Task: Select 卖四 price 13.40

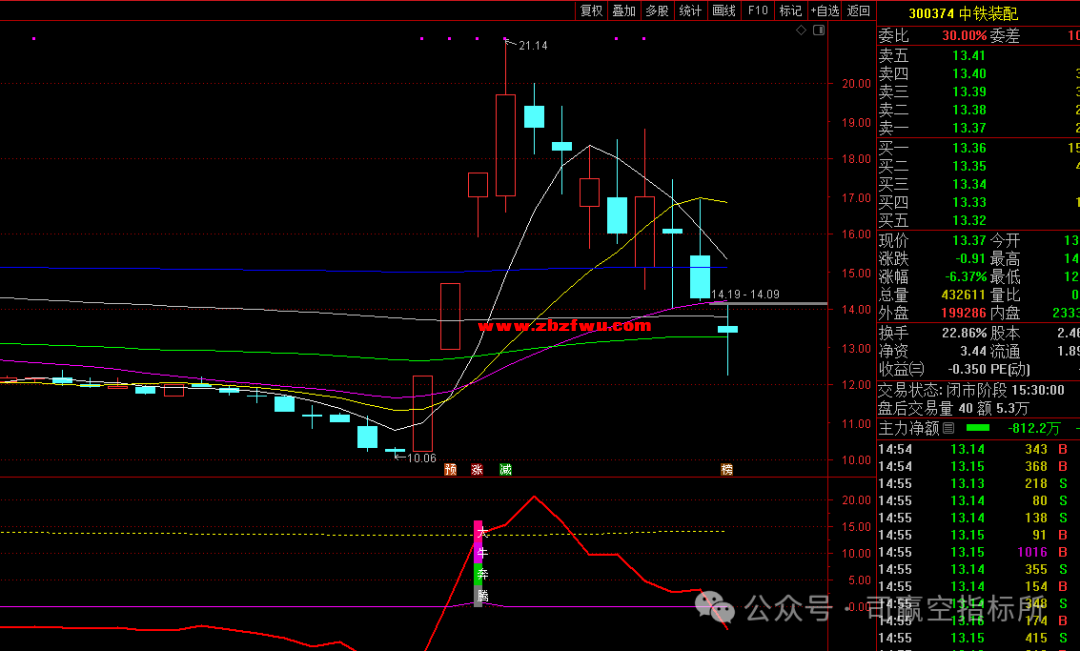Action: (969, 74)
